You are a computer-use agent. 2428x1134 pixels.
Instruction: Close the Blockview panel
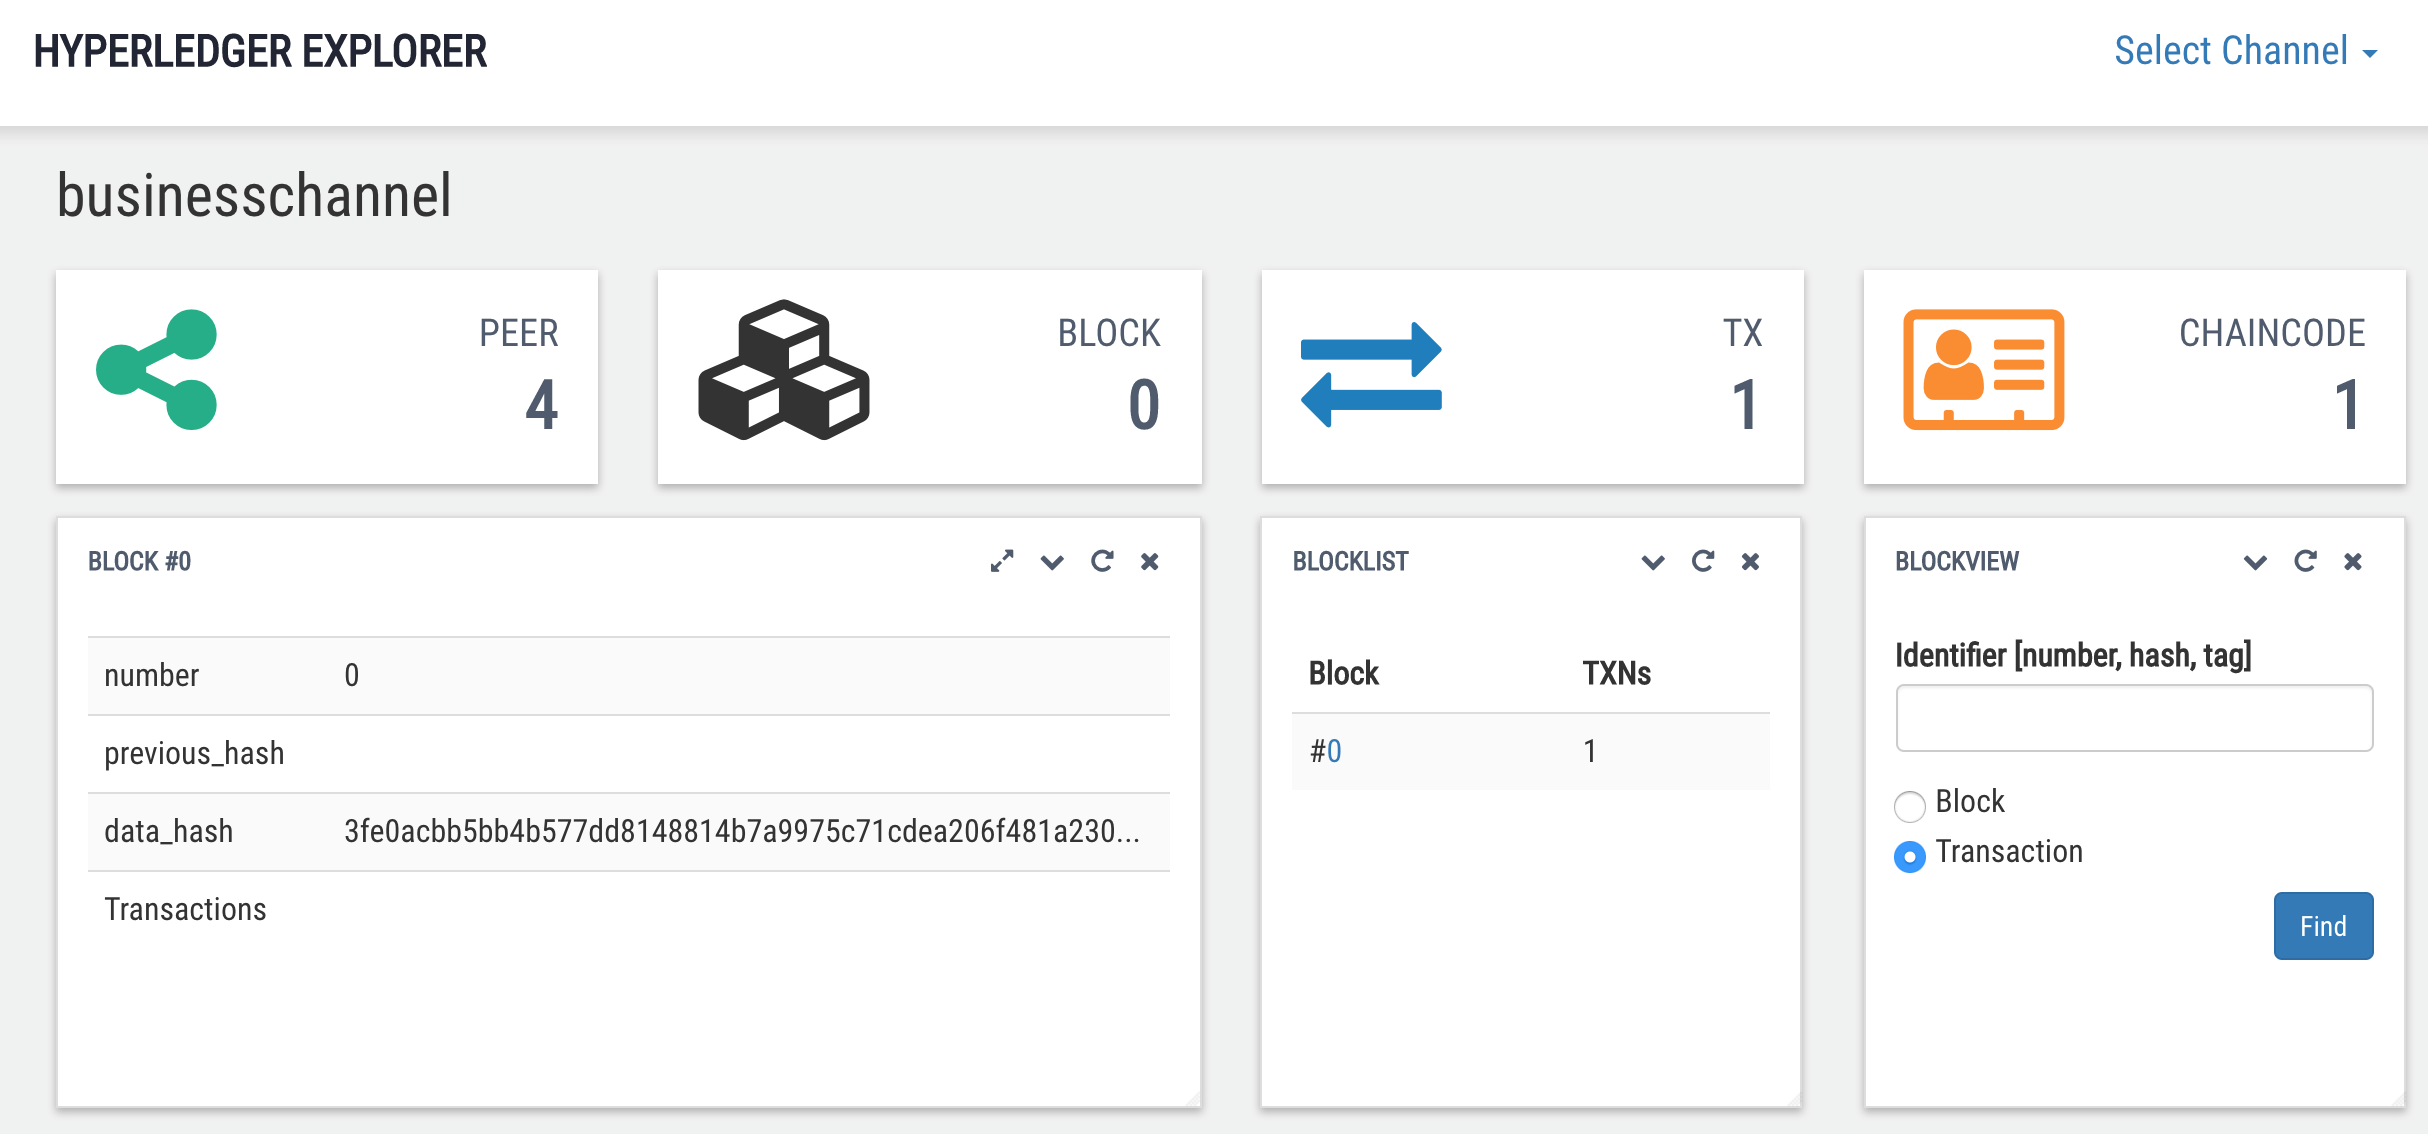coord(2353,562)
